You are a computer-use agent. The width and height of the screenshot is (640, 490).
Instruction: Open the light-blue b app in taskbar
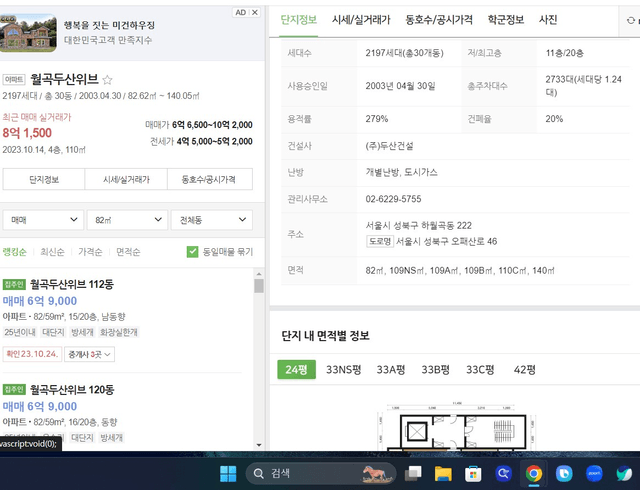tap(564, 474)
